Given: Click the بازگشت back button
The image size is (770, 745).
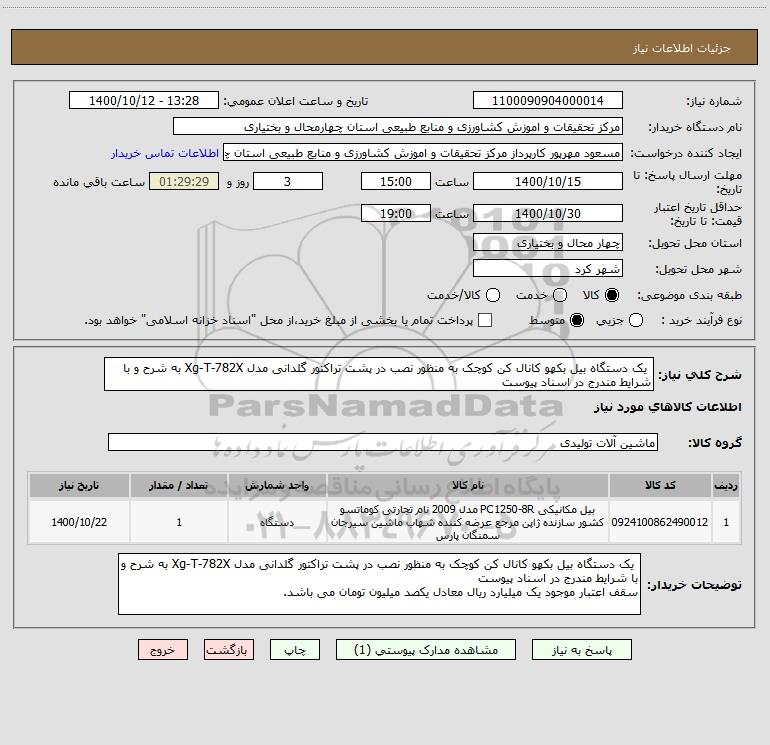Looking at the screenshot, I should pos(229,650).
